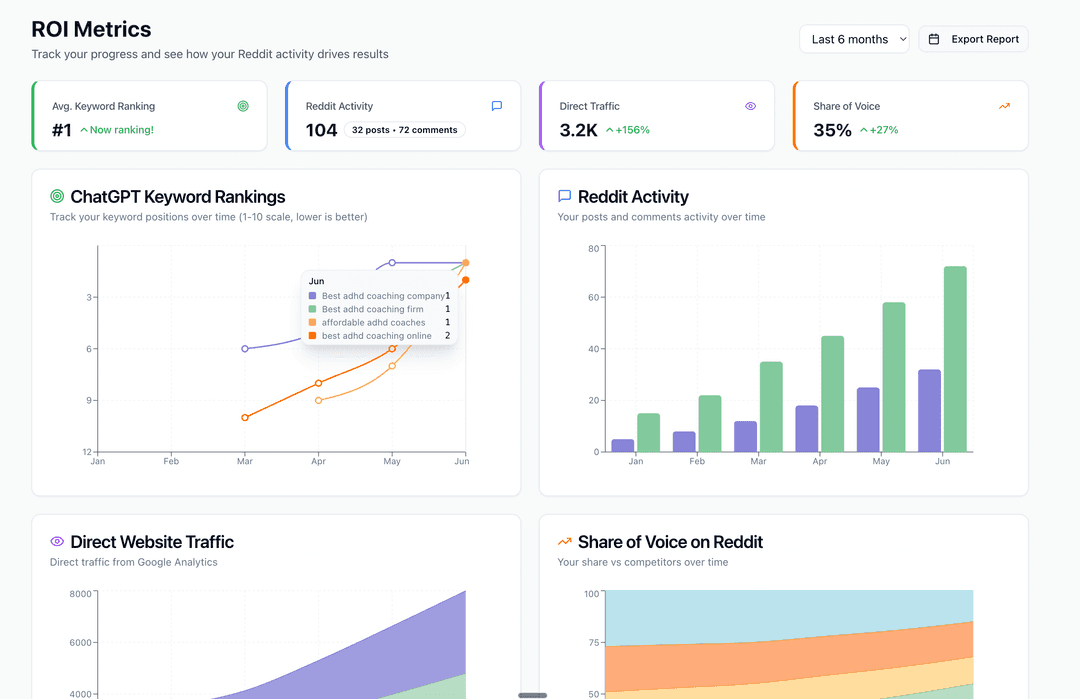Click the green January bar in Reddit Activity chart

tap(648, 432)
